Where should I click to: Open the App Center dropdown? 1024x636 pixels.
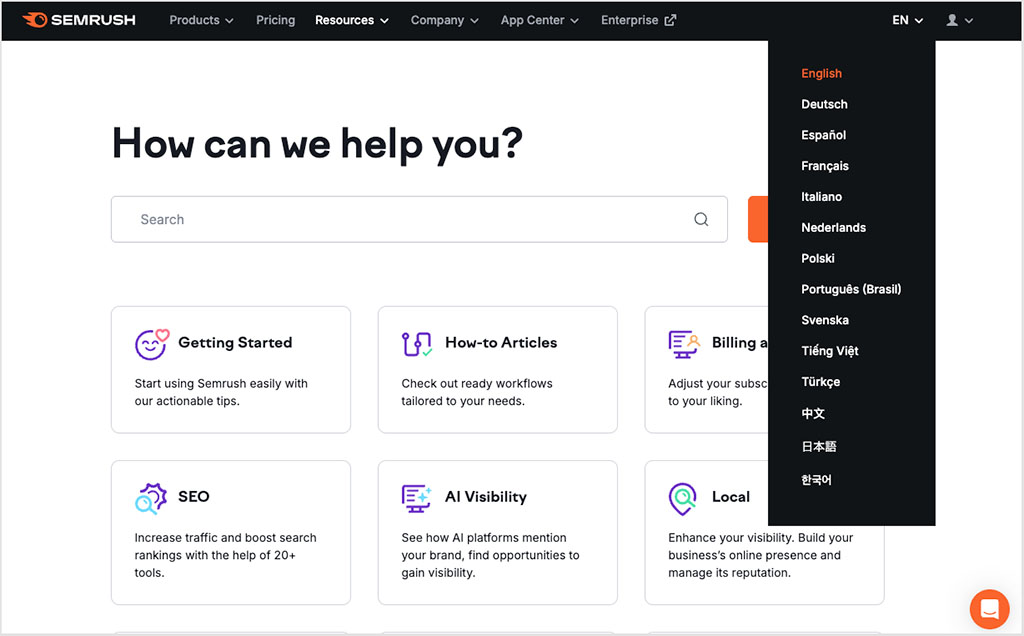(539, 20)
